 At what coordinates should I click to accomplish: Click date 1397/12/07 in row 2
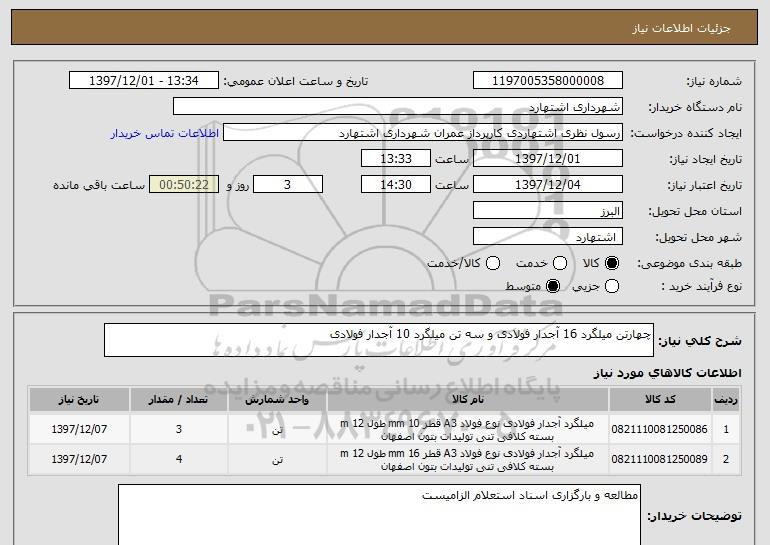coord(79,459)
